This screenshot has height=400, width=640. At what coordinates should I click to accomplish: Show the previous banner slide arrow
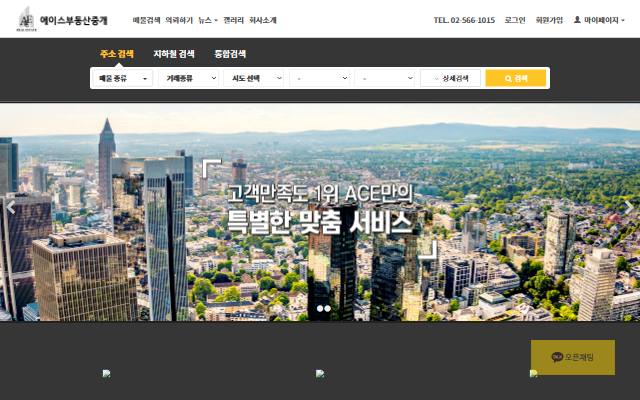click(x=11, y=207)
